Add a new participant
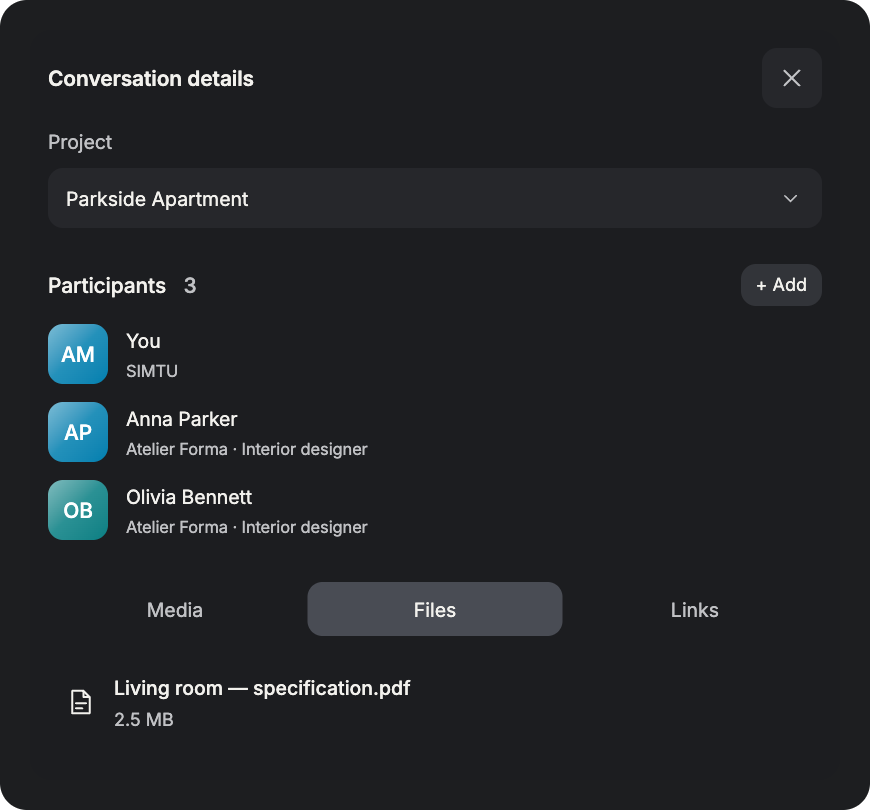 tap(781, 285)
